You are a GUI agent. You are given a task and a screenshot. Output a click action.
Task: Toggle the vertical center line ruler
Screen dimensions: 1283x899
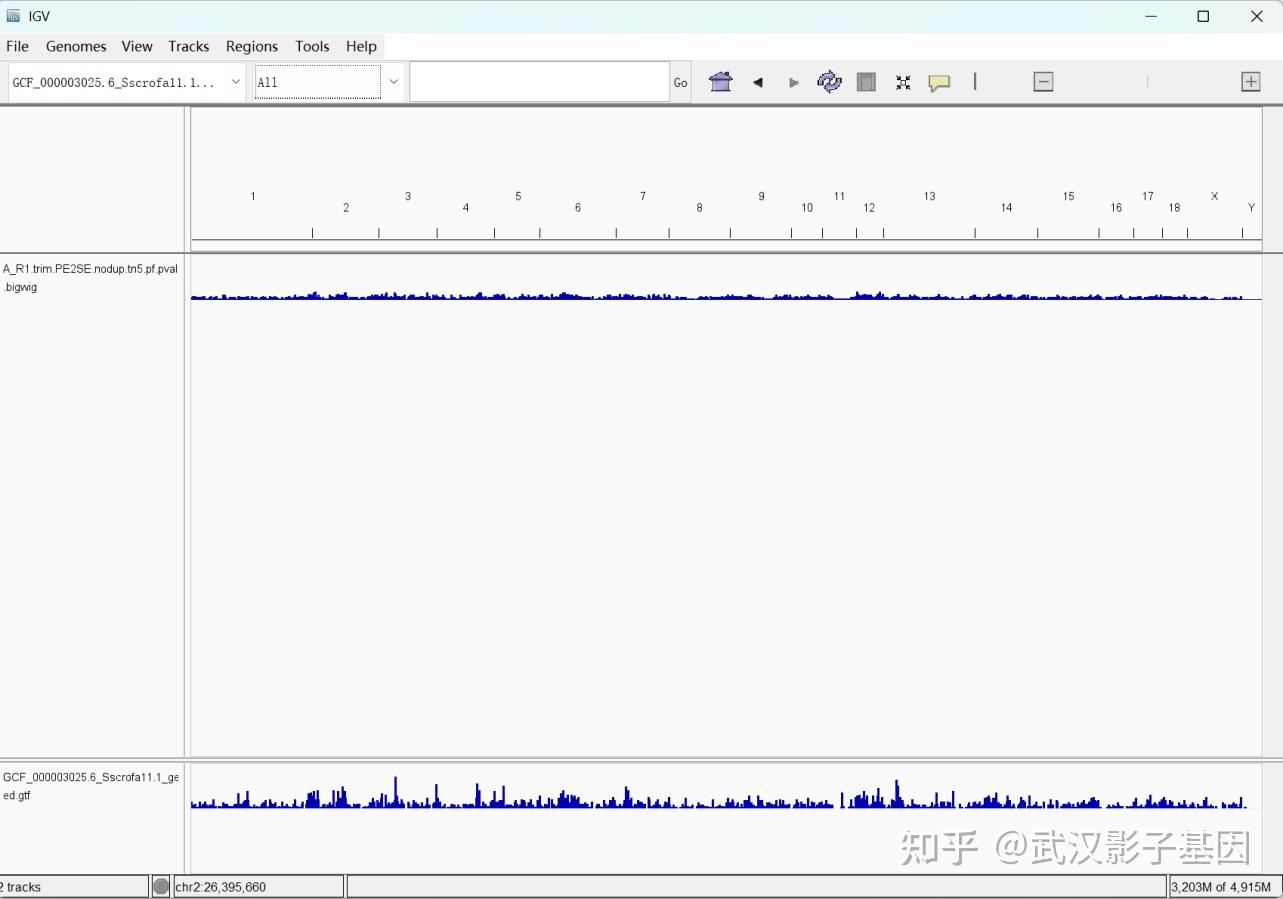coord(975,82)
